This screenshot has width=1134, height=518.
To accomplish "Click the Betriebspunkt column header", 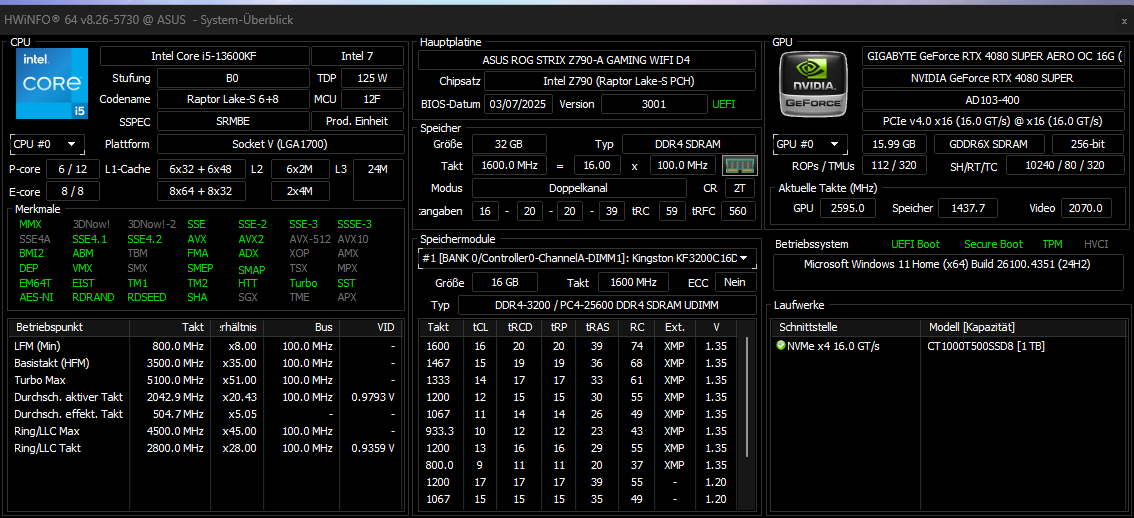I will pyautogui.click(x=69, y=328).
